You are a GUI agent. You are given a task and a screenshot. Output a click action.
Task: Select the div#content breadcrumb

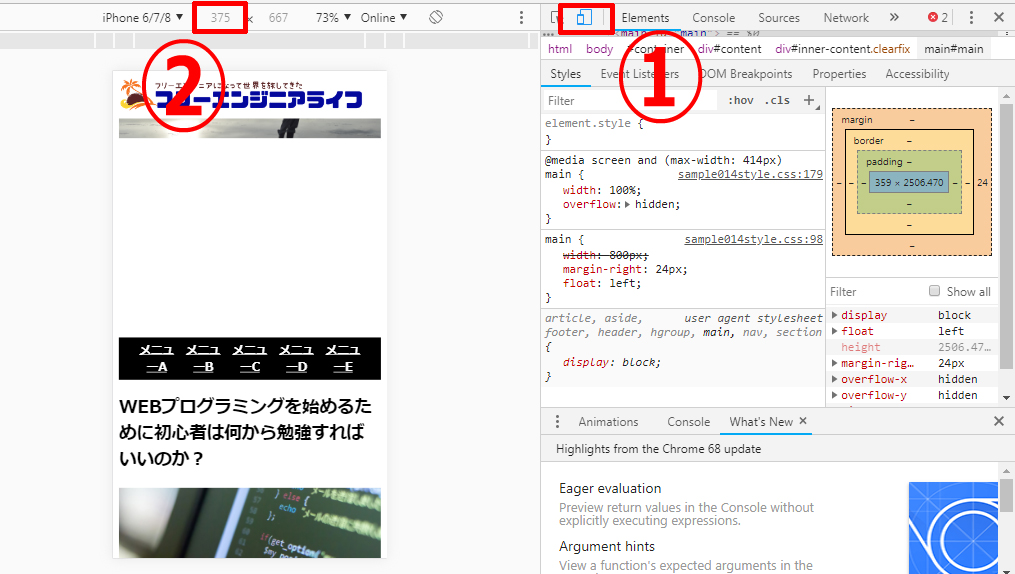click(x=729, y=49)
